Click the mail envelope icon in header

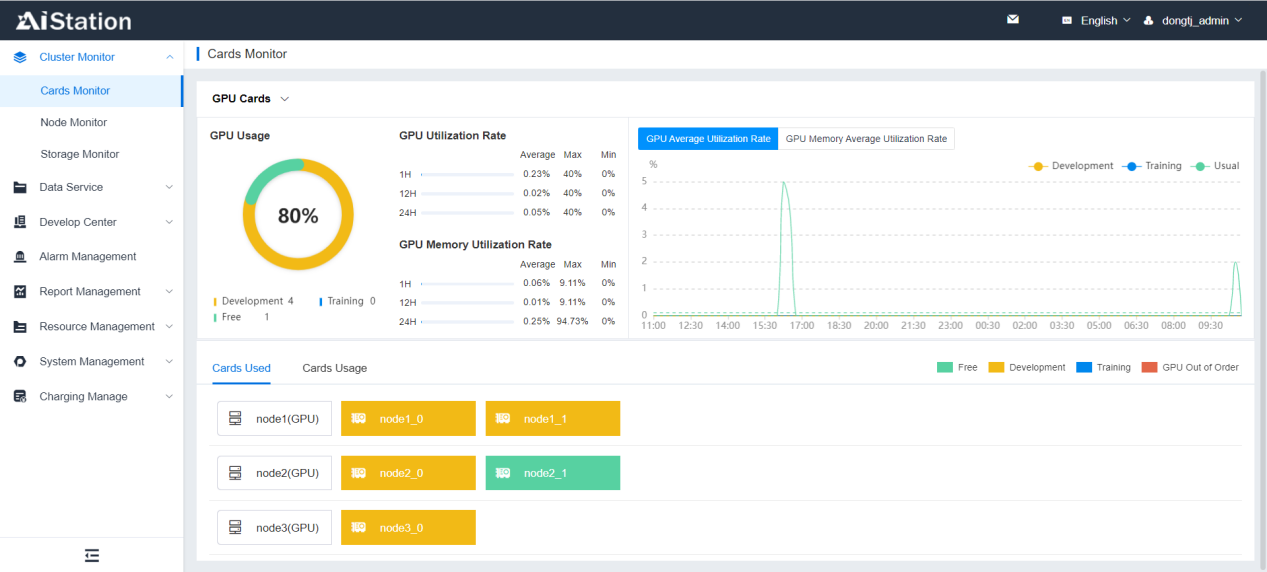(x=1013, y=20)
